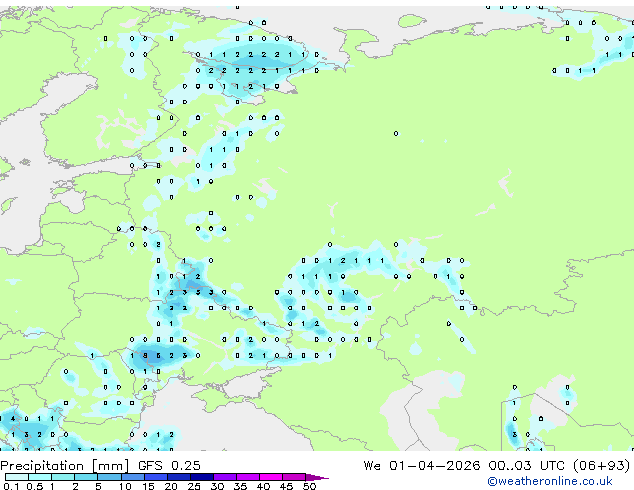Image resolution: width=634 pixels, height=490 pixels.
Task: Select the 5–10 mm legend swatch
Action: coord(109,477)
